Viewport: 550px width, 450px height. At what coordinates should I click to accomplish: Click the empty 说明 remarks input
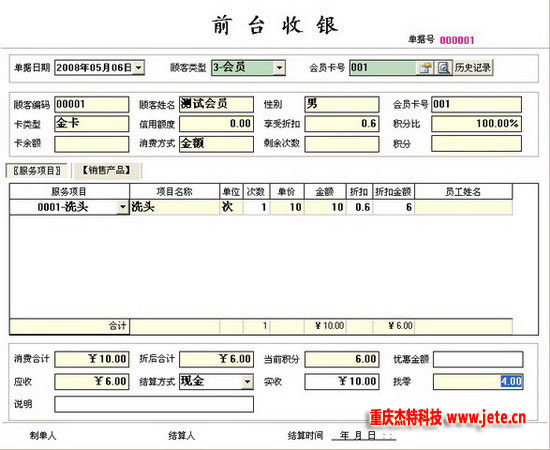click(x=154, y=404)
